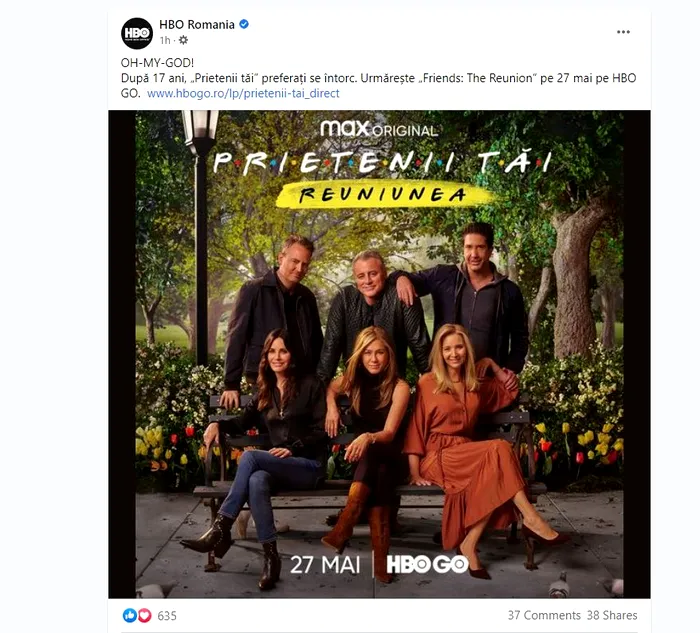The image size is (700, 633).
Task: Open the three-dot post options menu
Action: pyautogui.click(x=623, y=32)
